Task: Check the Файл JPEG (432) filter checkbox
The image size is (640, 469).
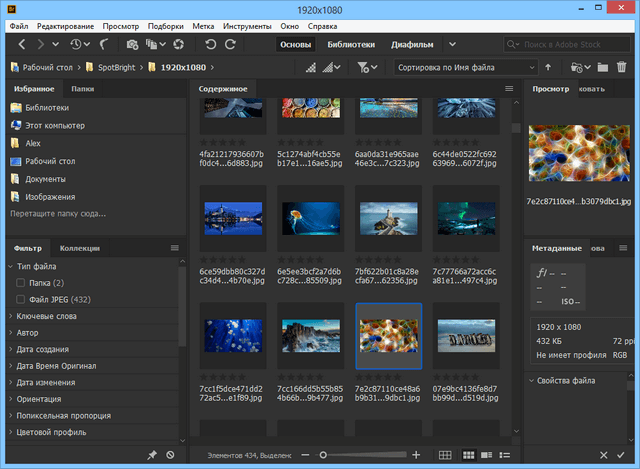Action: pyautogui.click(x=21, y=300)
